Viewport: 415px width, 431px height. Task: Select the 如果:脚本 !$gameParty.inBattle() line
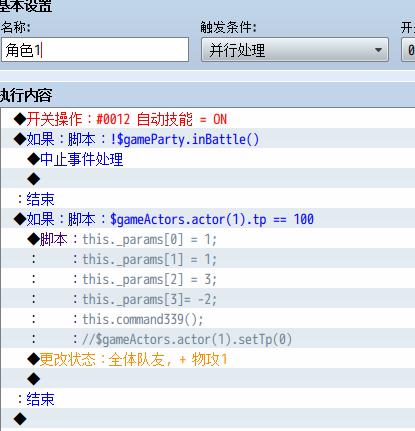pos(208,139)
